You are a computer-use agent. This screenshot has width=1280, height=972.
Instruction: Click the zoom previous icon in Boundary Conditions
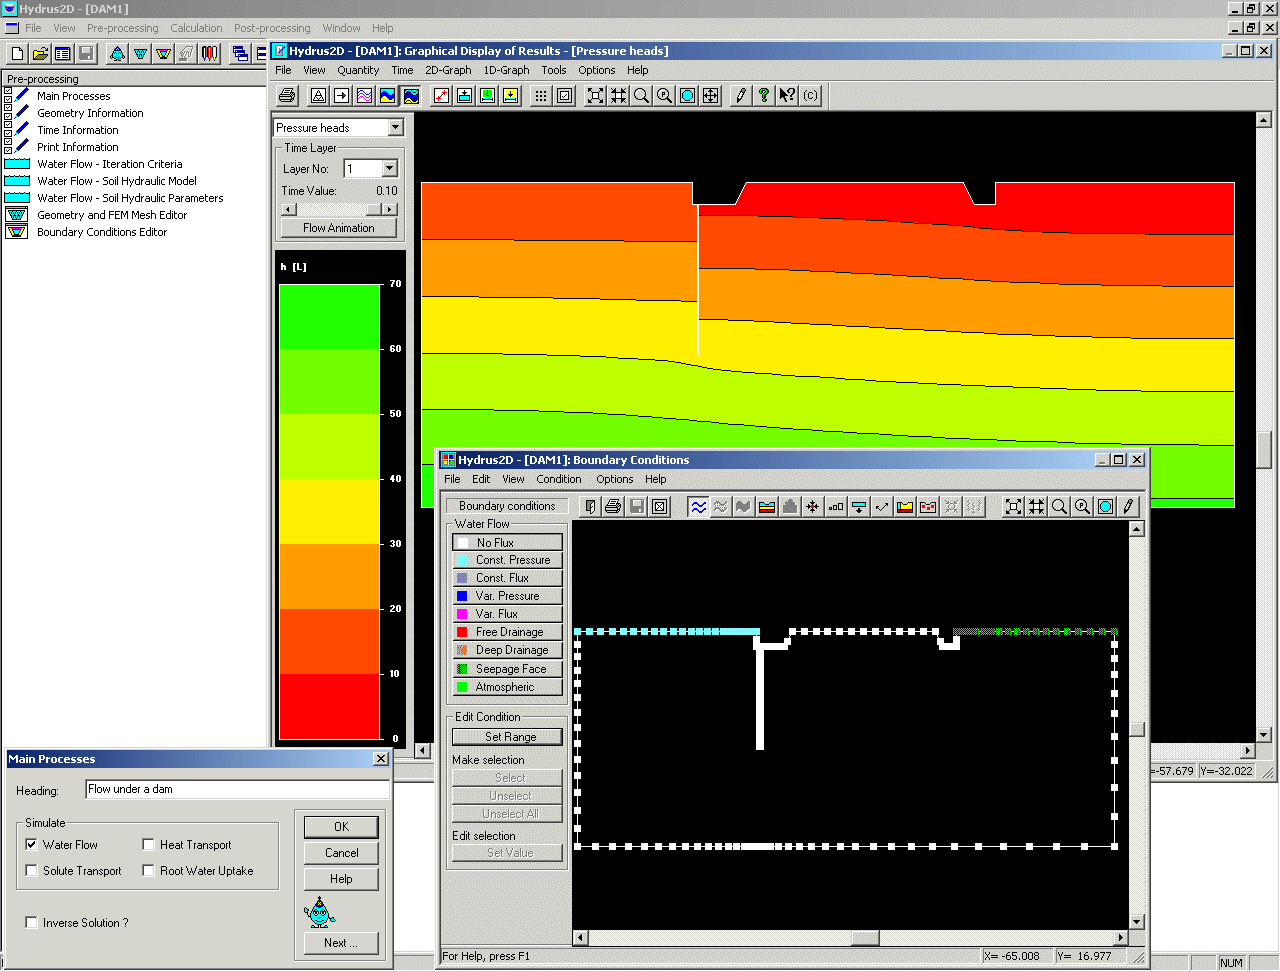[1082, 507]
